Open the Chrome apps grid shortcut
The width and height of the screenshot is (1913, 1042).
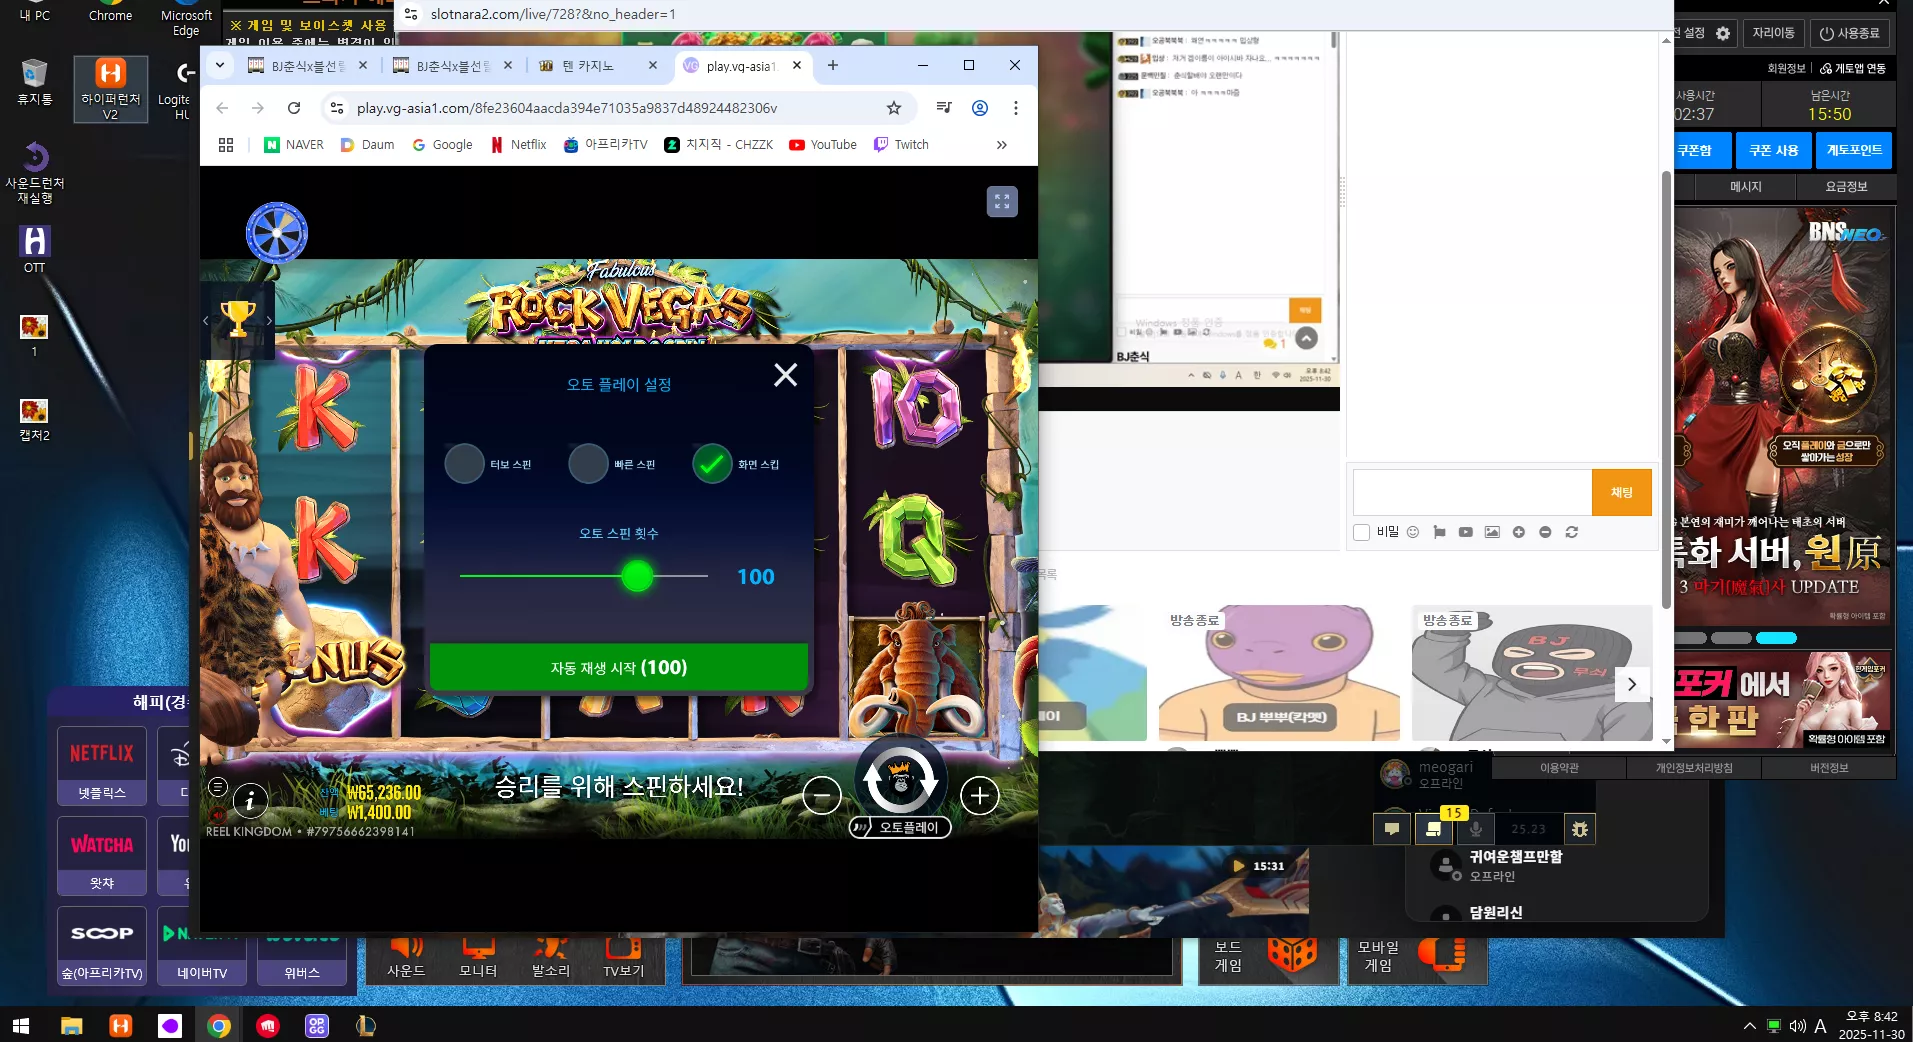pyautogui.click(x=226, y=145)
